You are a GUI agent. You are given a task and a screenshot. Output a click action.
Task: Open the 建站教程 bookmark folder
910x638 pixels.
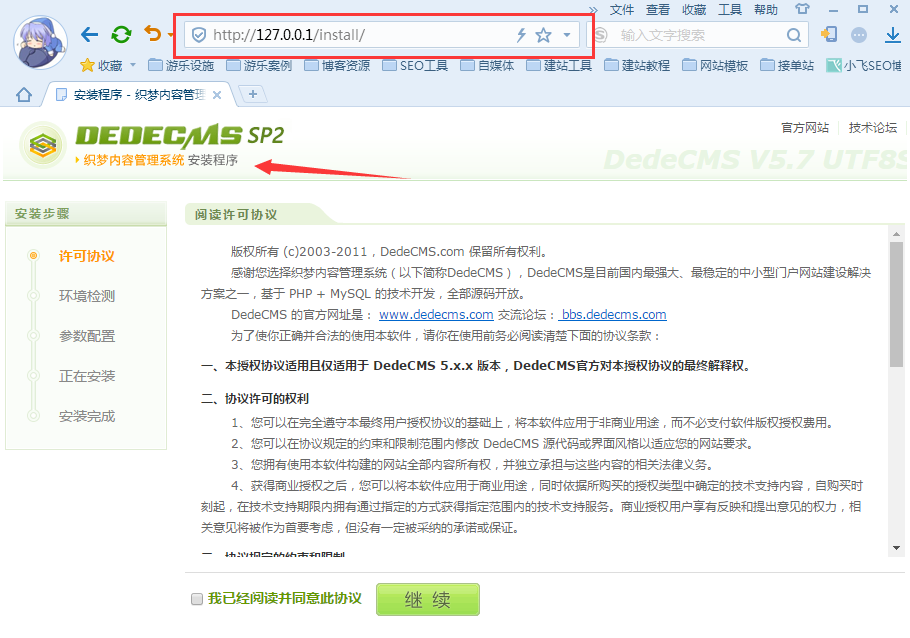[x=637, y=66]
